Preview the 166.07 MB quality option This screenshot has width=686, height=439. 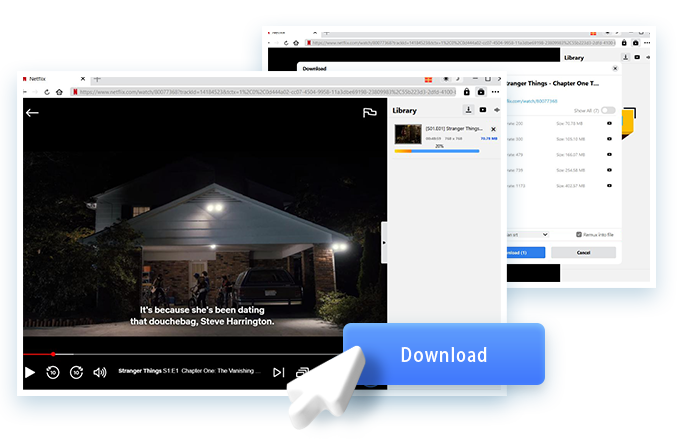coord(609,155)
